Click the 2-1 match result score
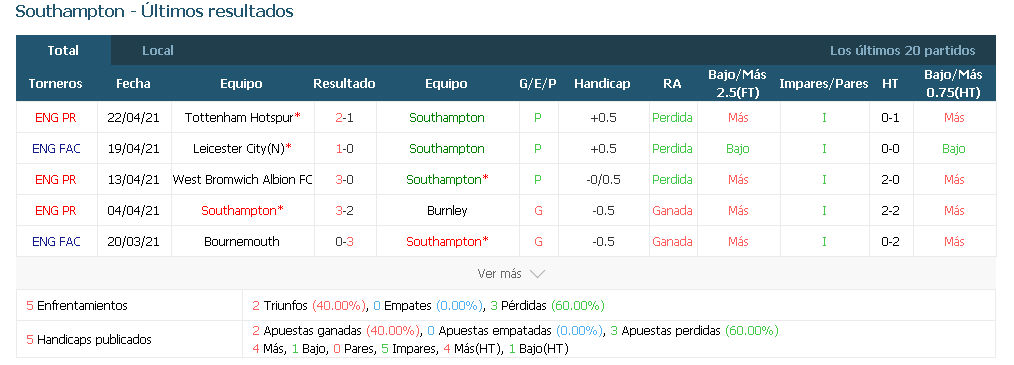The height and width of the screenshot is (365, 1014). coord(344,117)
